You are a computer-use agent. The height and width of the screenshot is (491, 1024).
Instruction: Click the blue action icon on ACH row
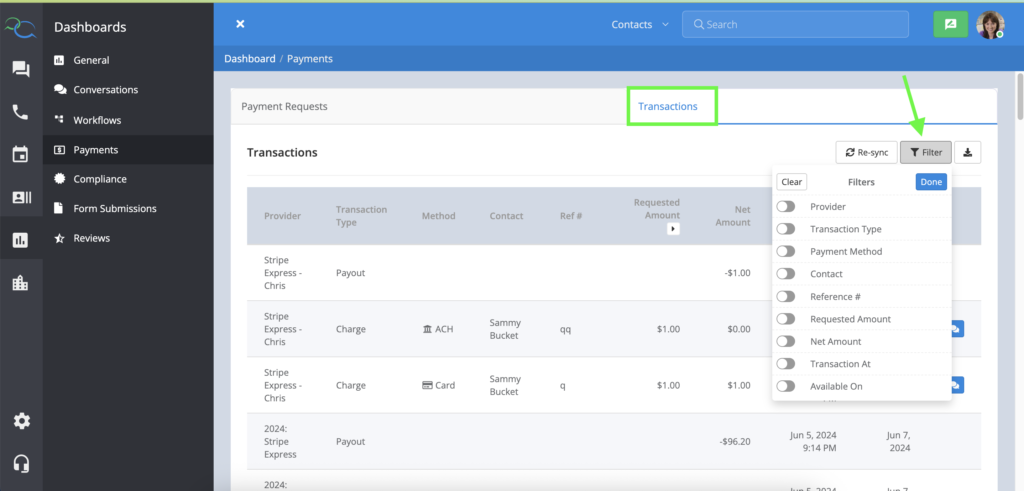pyautogui.click(x=956, y=329)
